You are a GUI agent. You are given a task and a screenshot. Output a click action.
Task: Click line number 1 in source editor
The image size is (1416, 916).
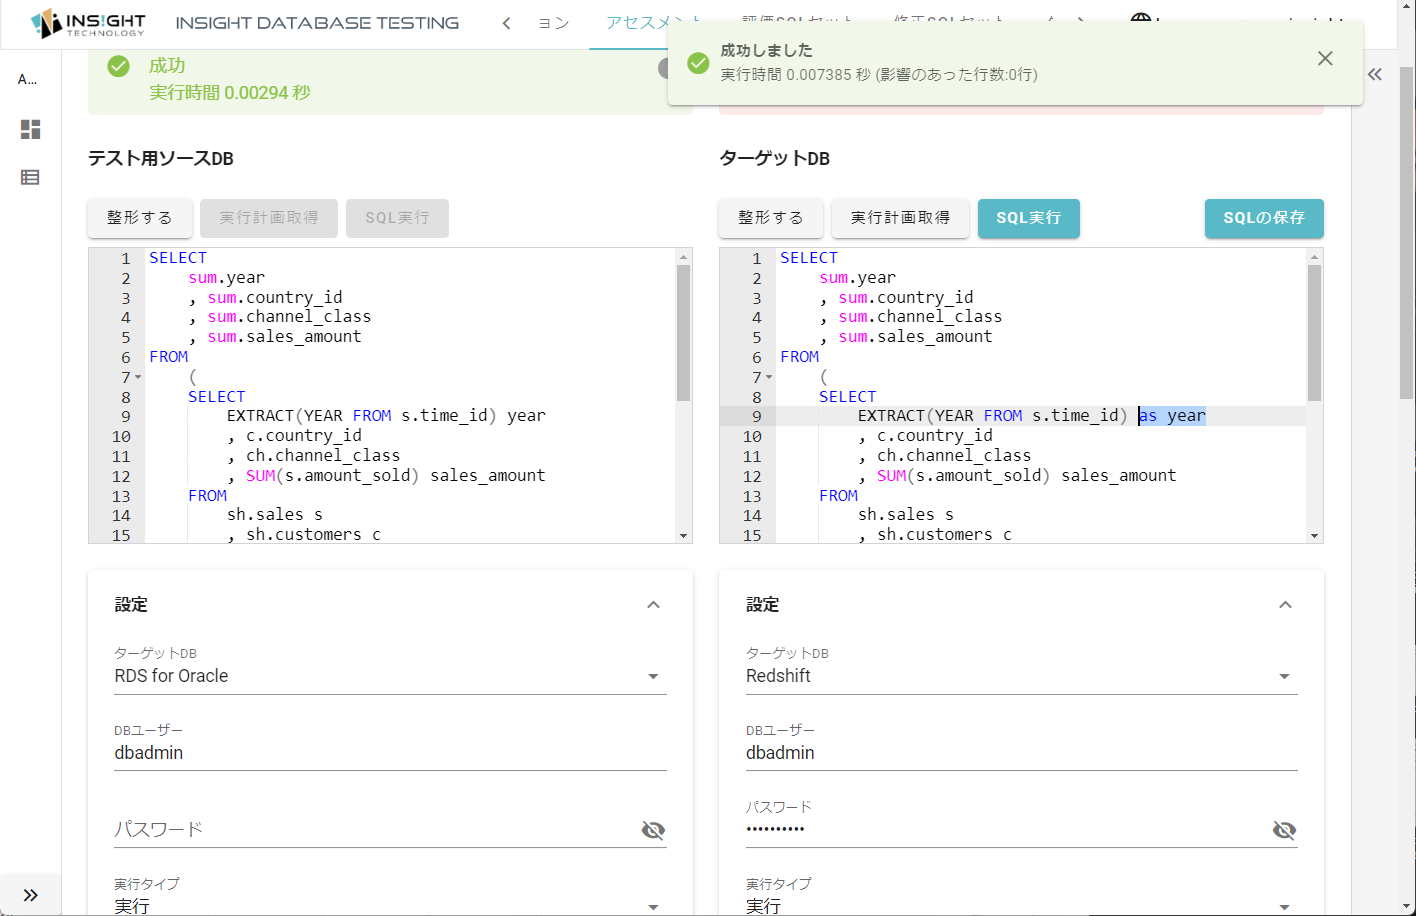click(126, 258)
